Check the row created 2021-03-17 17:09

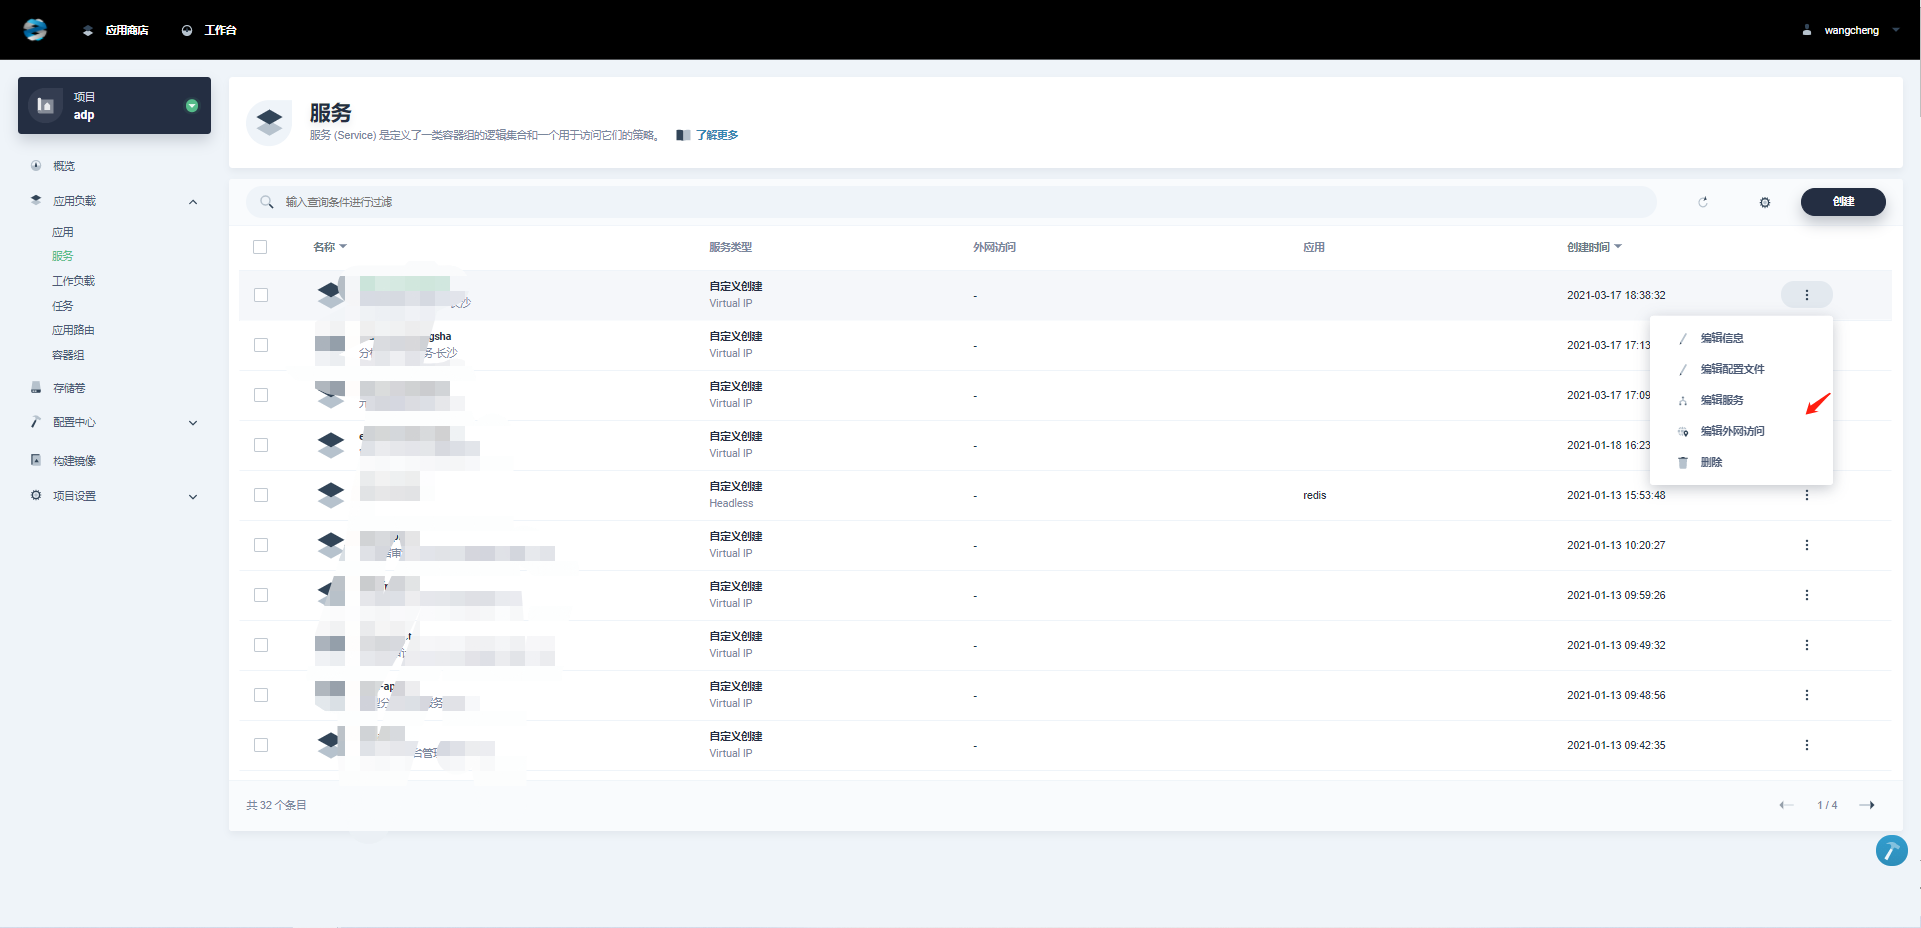click(x=261, y=395)
